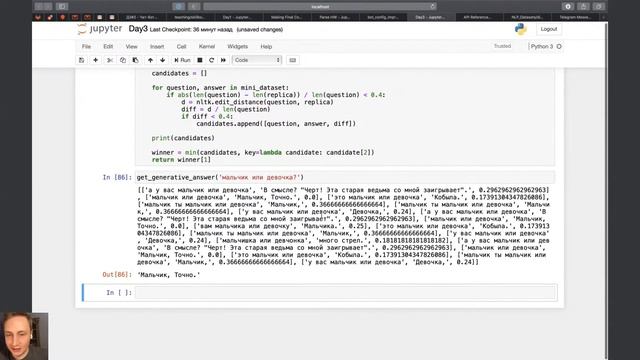Restart the kernel icon

(x=211, y=60)
